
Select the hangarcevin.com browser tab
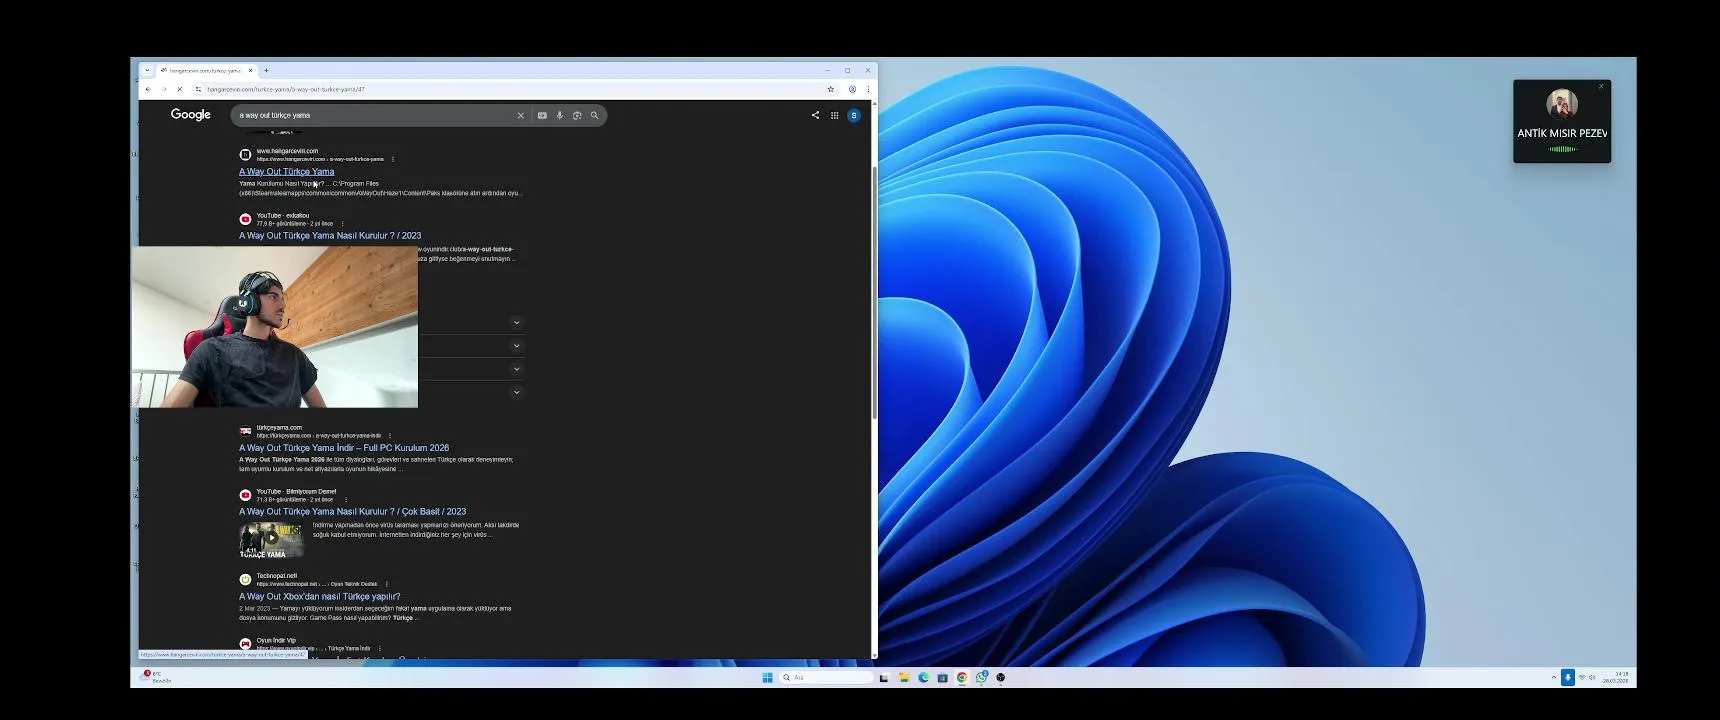tap(206, 71)
